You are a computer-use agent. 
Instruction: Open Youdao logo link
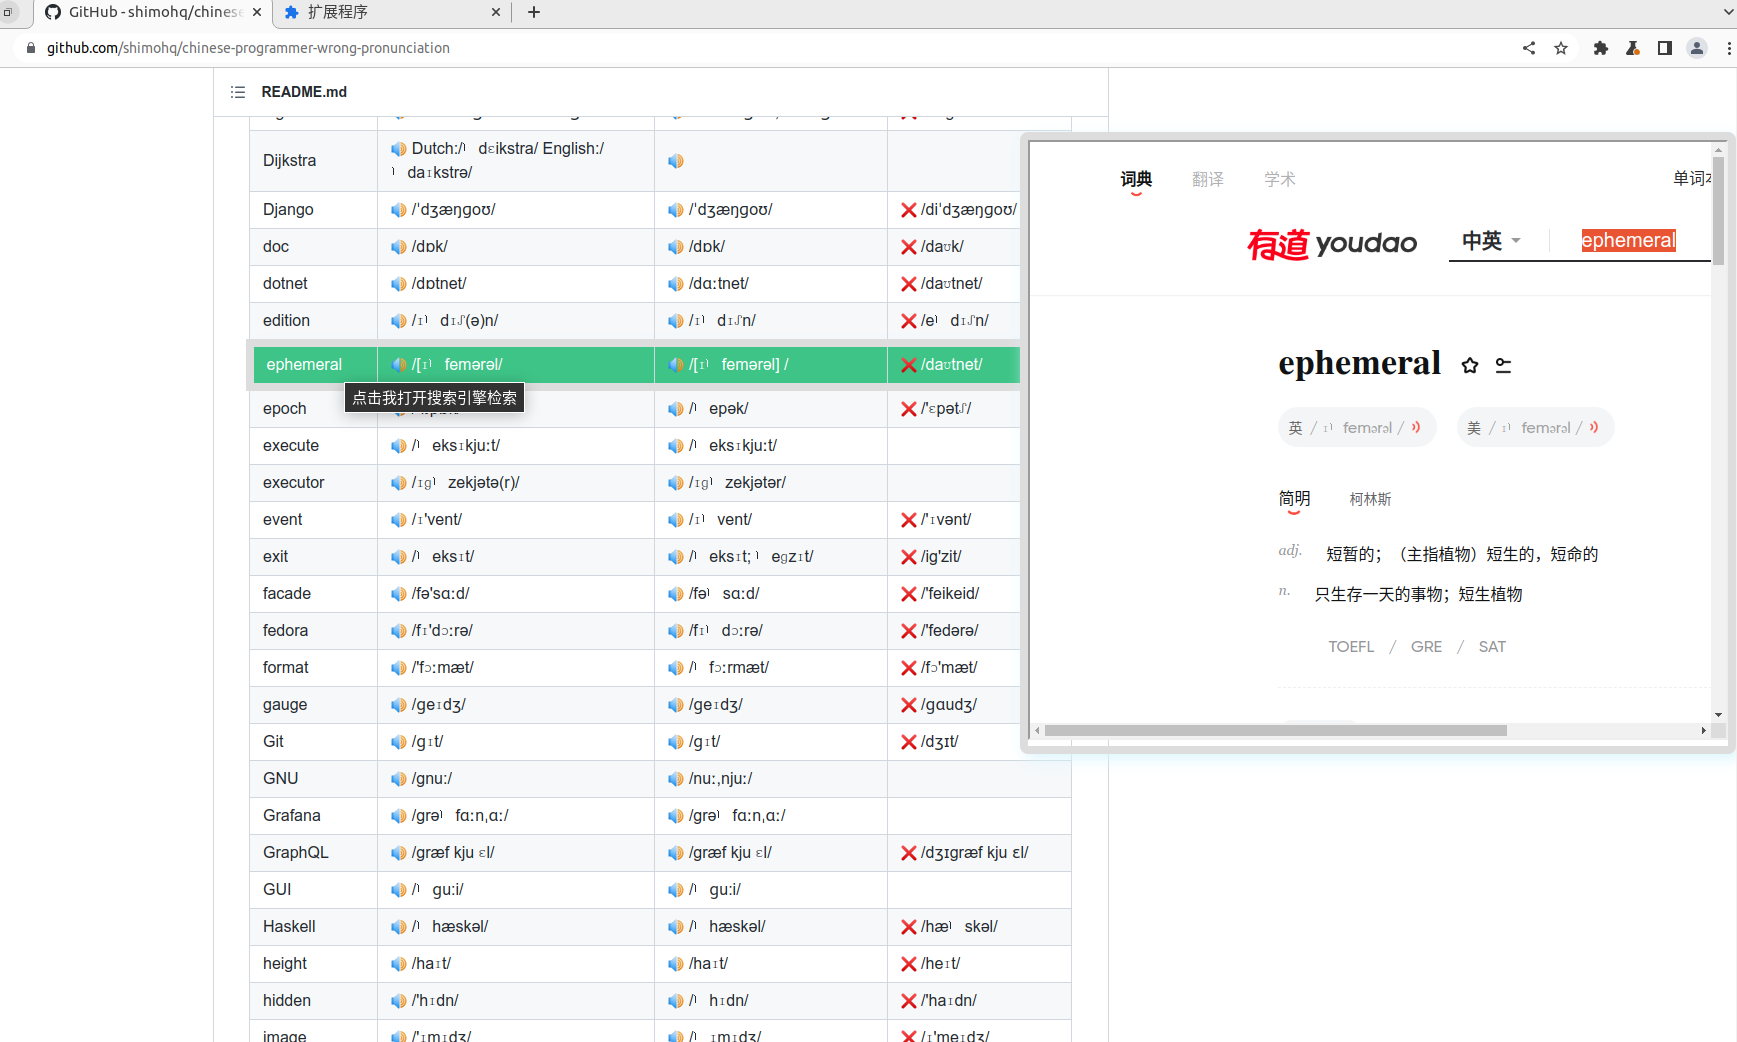click(1332, 243)
